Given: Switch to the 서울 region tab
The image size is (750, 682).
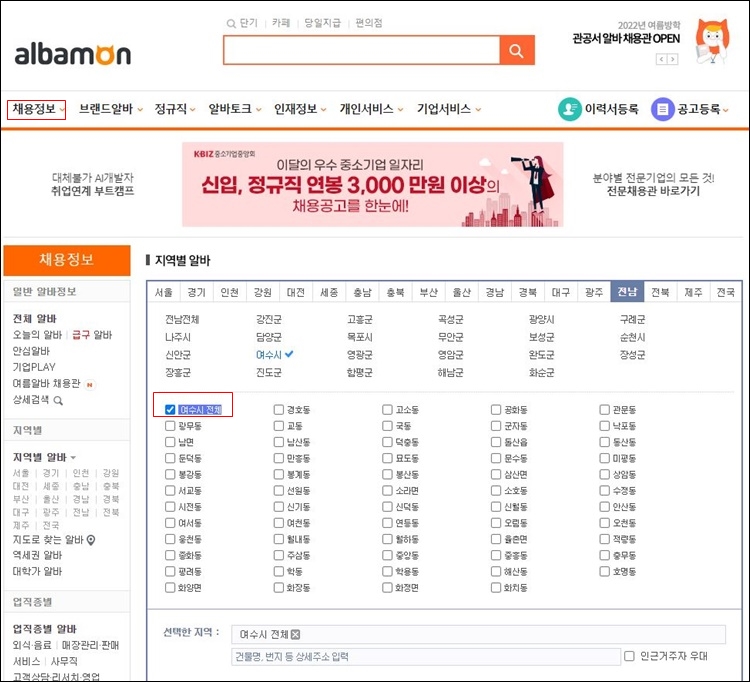Looking at the screenshot, I should tap(164, 292).
